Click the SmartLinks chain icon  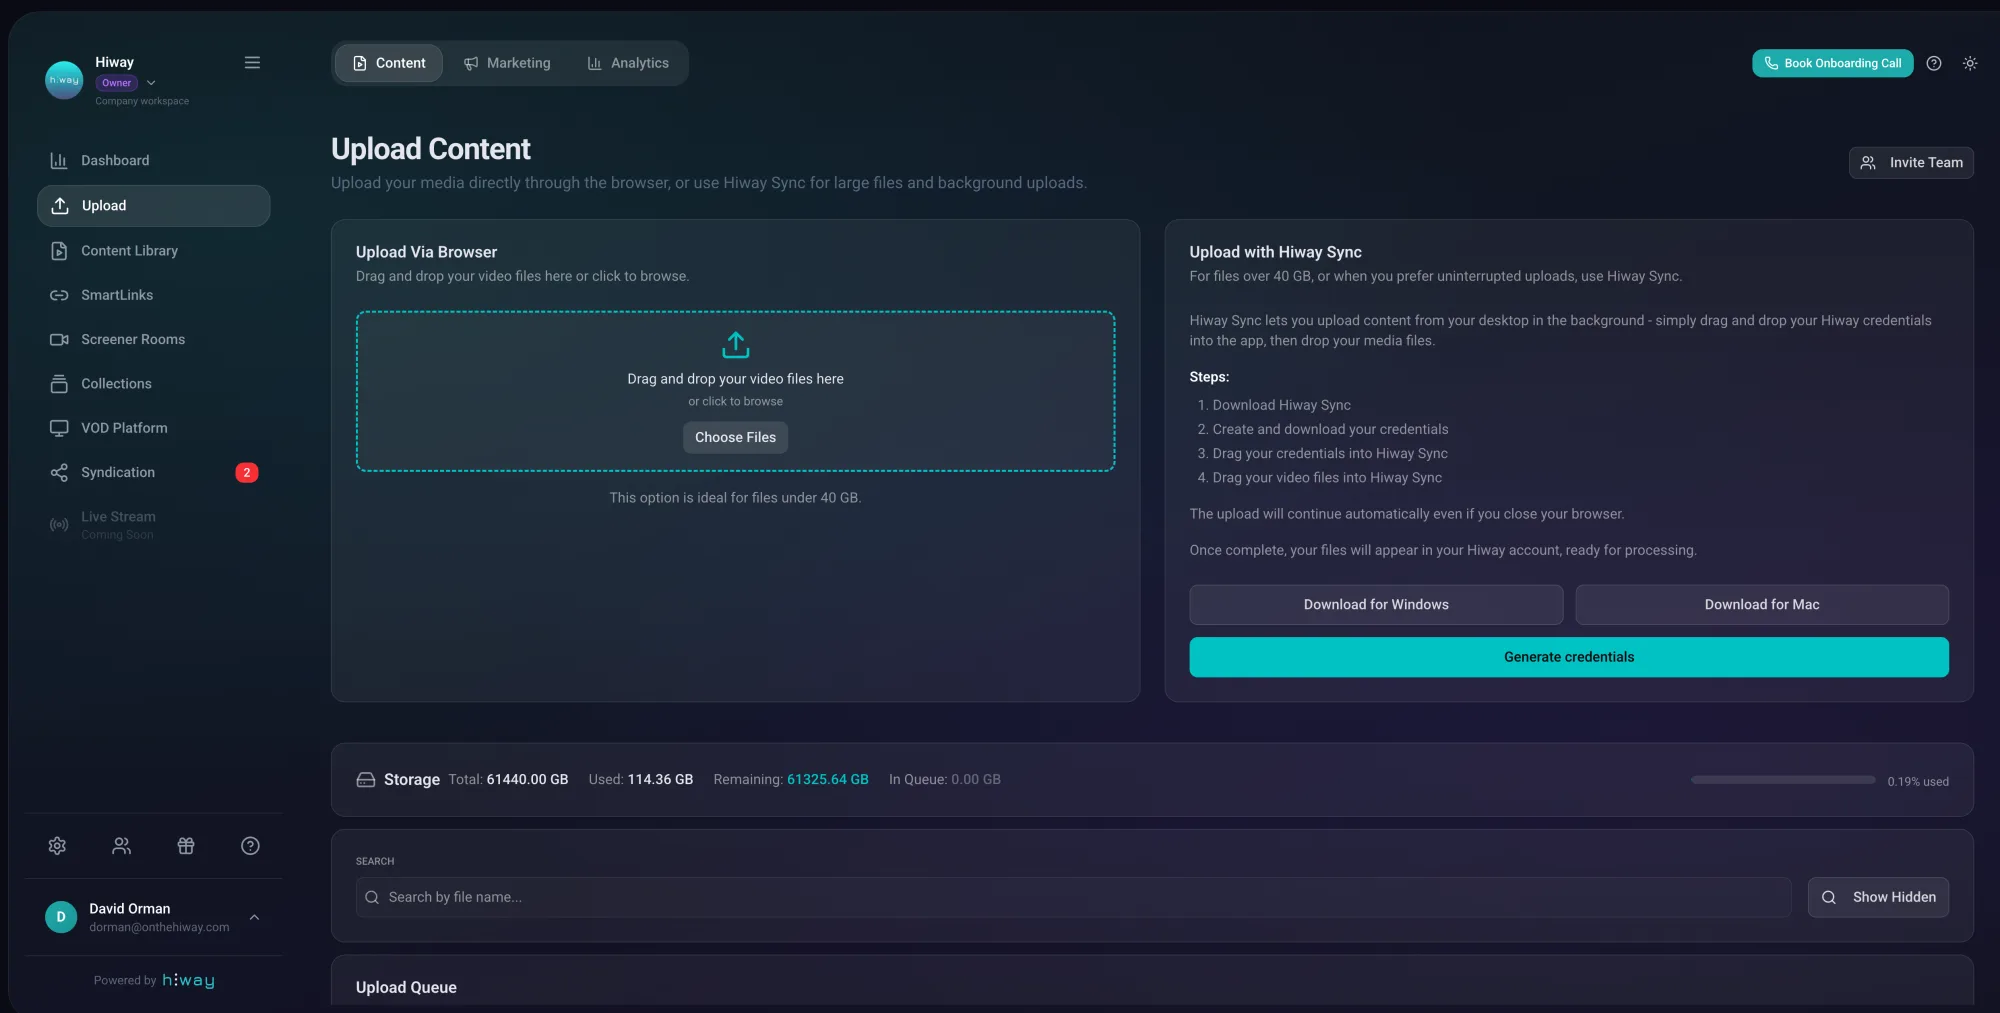click(59, 295)
